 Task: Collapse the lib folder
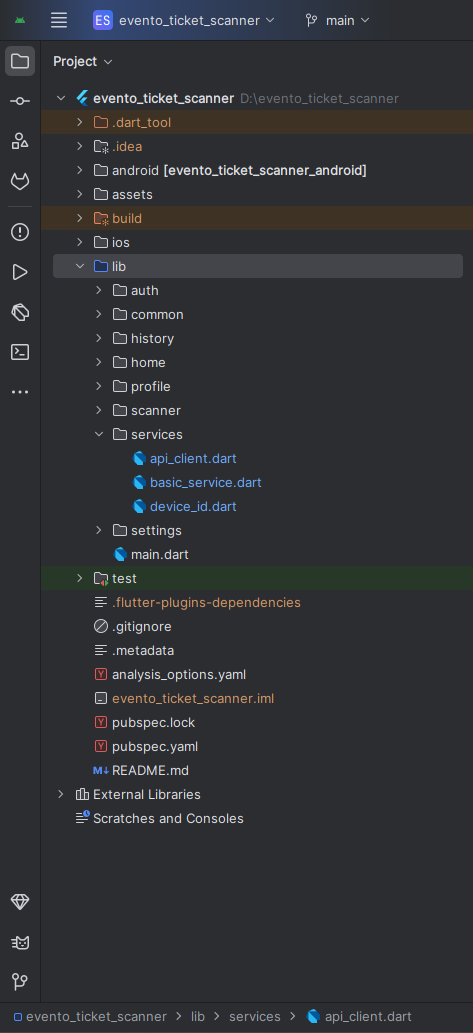(80, 267)
